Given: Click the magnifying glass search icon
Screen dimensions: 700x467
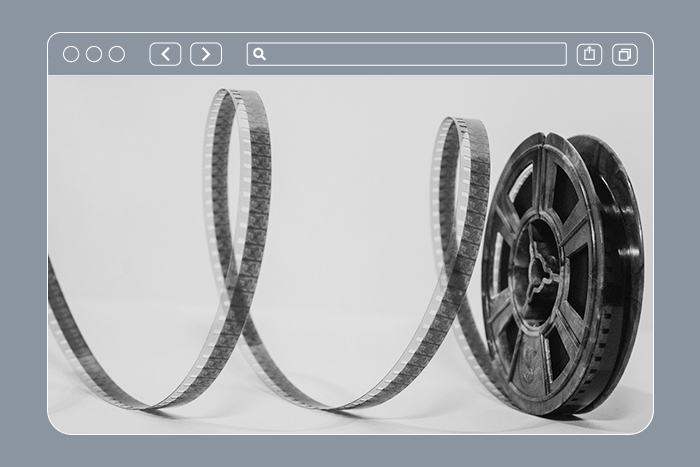Looking at the screenshot, I should tap(259, 54).
